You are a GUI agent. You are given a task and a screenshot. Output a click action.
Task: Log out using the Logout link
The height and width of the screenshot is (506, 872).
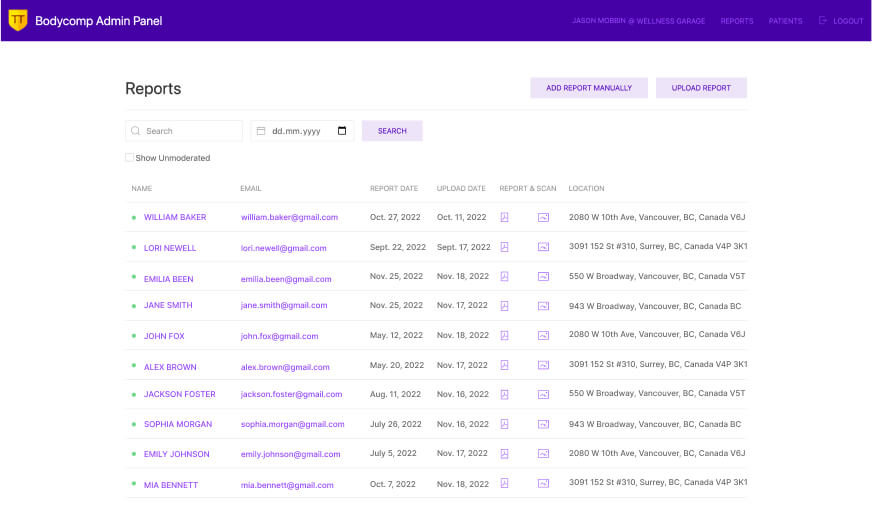pos(841,21)
